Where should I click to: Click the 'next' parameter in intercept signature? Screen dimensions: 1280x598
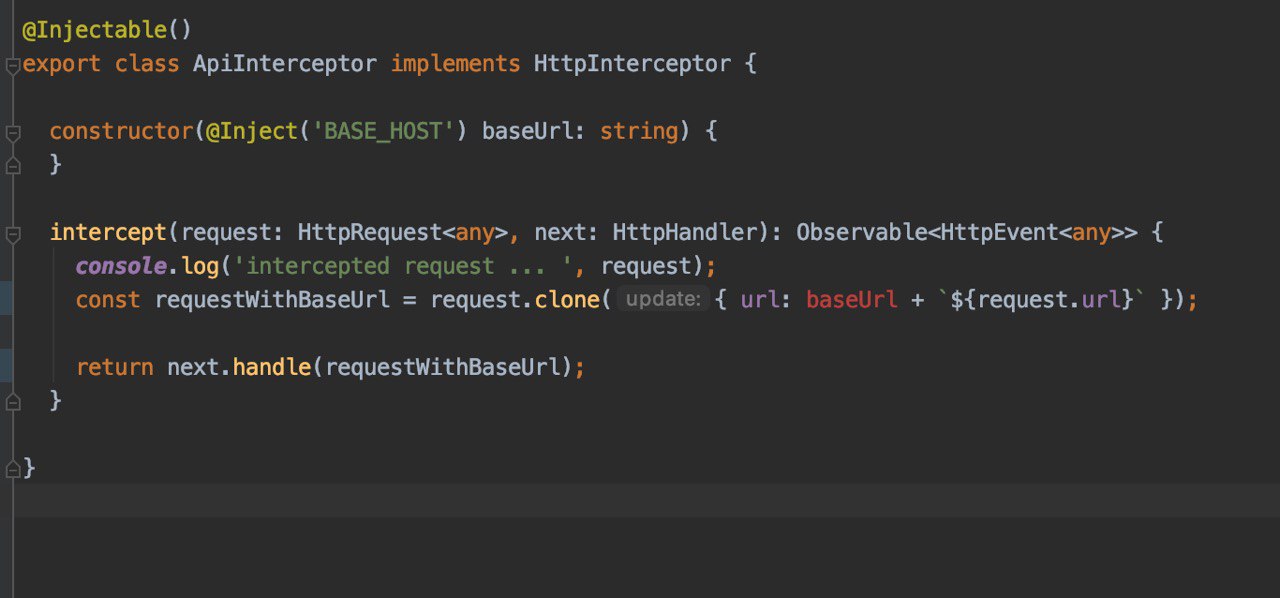(560, 233)
